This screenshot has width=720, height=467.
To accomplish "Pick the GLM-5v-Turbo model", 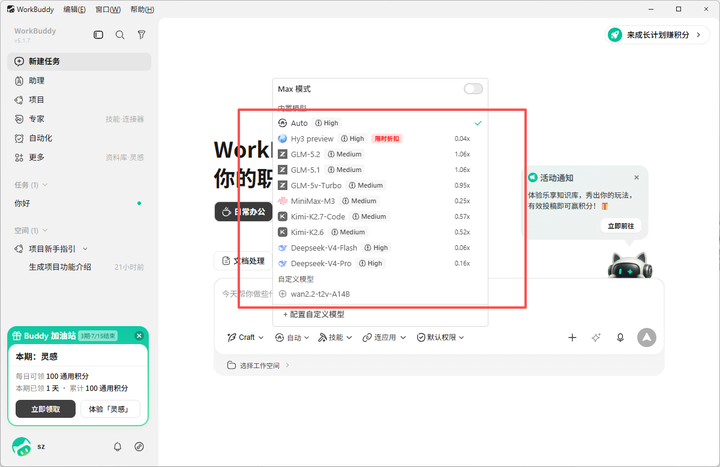I will tap(380, 186).
